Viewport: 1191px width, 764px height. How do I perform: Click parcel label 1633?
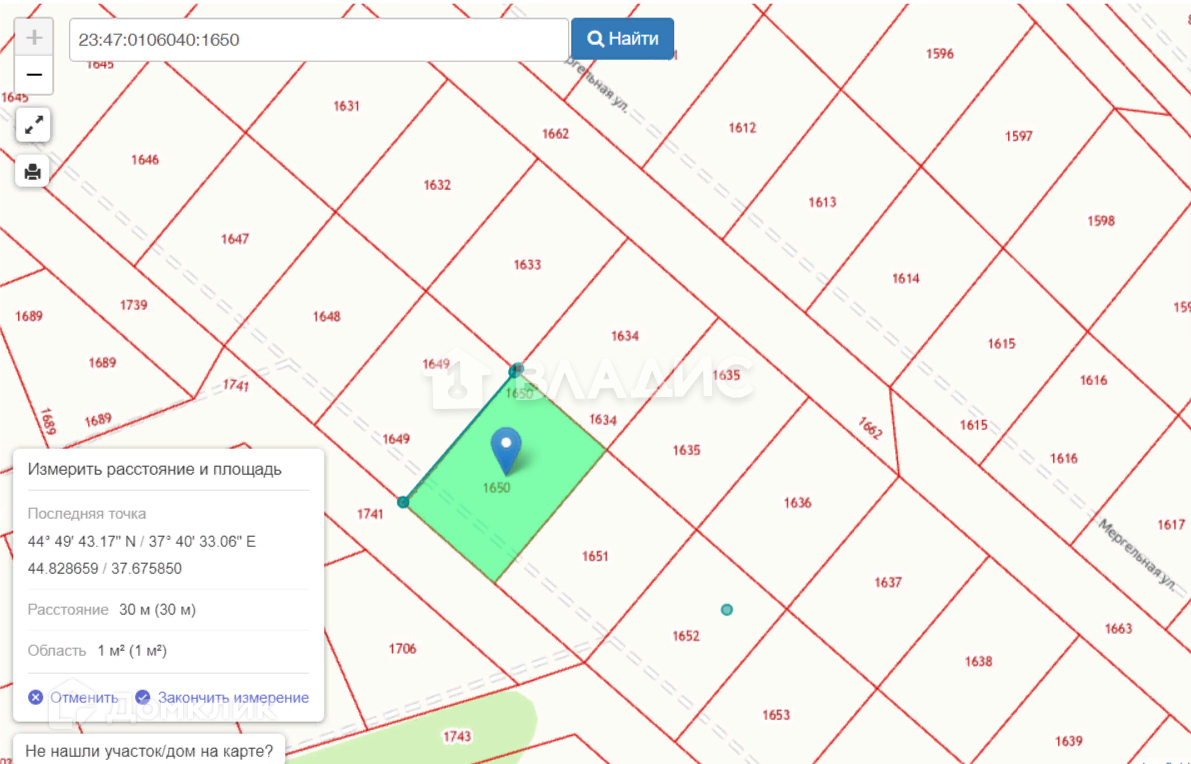tap(527, 265)
